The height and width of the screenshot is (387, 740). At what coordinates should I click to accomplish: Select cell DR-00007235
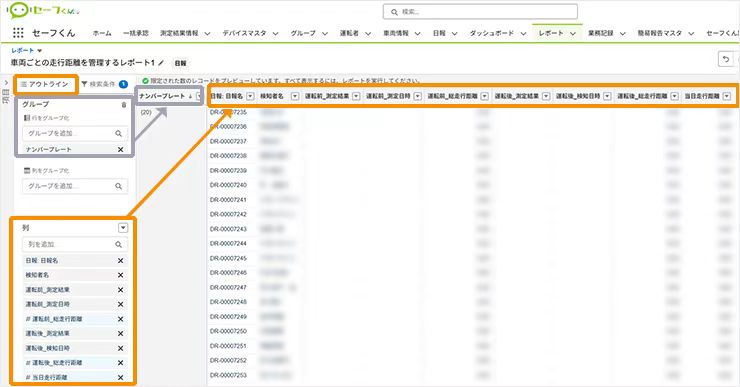[228, 112]
